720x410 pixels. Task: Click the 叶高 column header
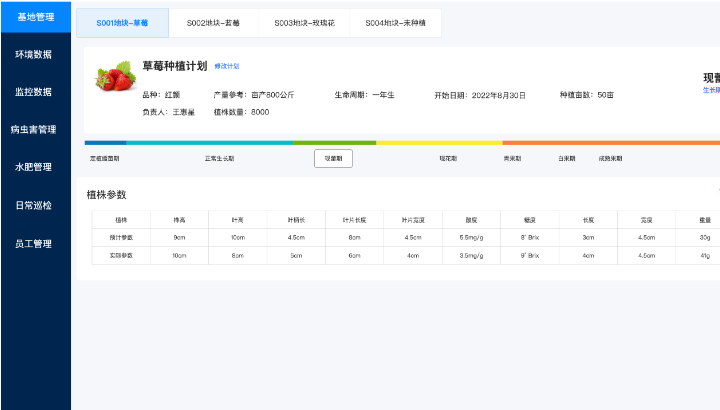(x=238, y=220)
